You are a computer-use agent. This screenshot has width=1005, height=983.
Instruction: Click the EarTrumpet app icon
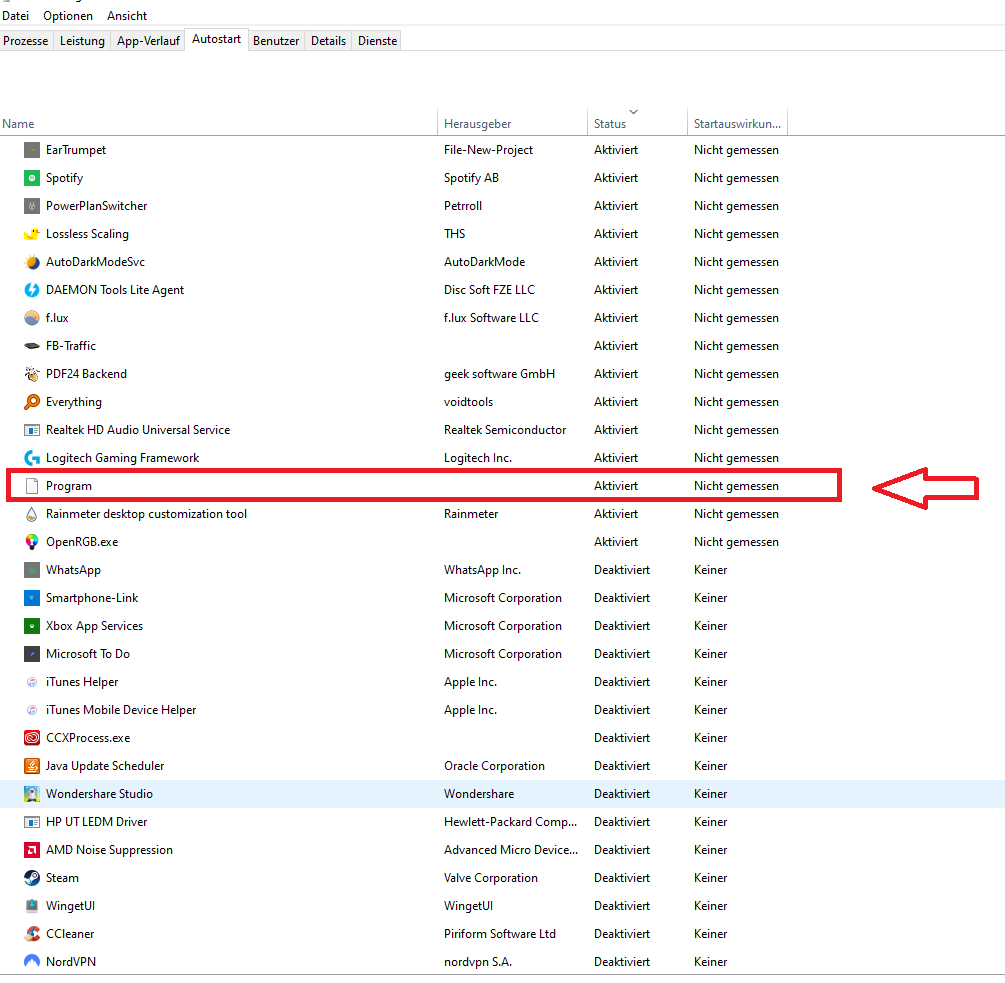pyautogui.click(x=31, y=150)
